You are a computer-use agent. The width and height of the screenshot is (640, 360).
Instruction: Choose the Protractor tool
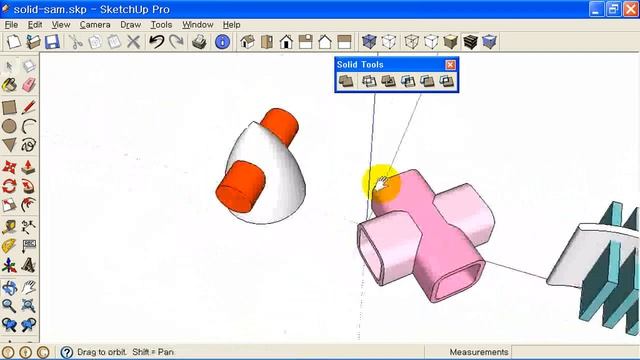click(x=9, y=246)
